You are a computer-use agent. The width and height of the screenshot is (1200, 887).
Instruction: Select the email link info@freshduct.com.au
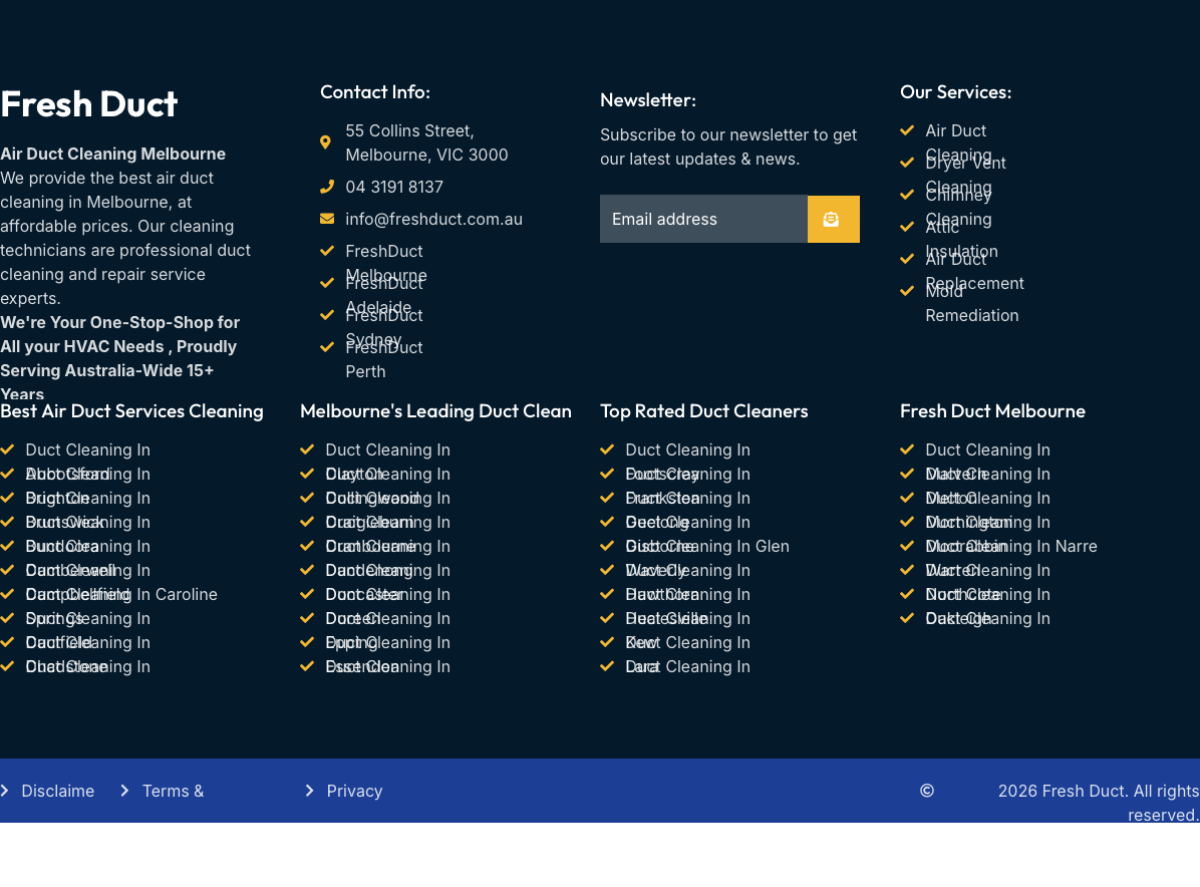coord(434,219)
